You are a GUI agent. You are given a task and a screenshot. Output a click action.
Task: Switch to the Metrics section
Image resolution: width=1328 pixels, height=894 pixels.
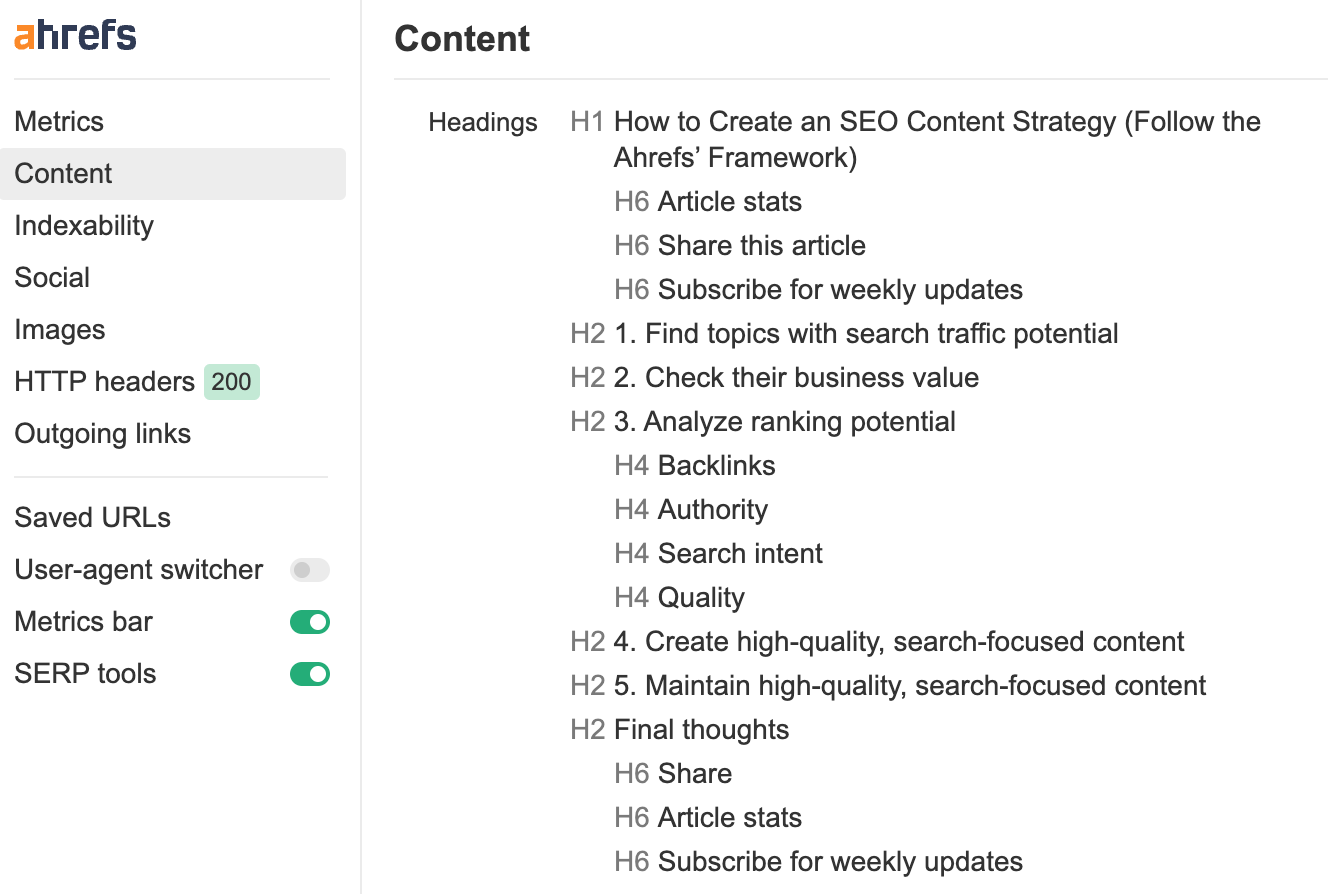click(x=59, y=121)
